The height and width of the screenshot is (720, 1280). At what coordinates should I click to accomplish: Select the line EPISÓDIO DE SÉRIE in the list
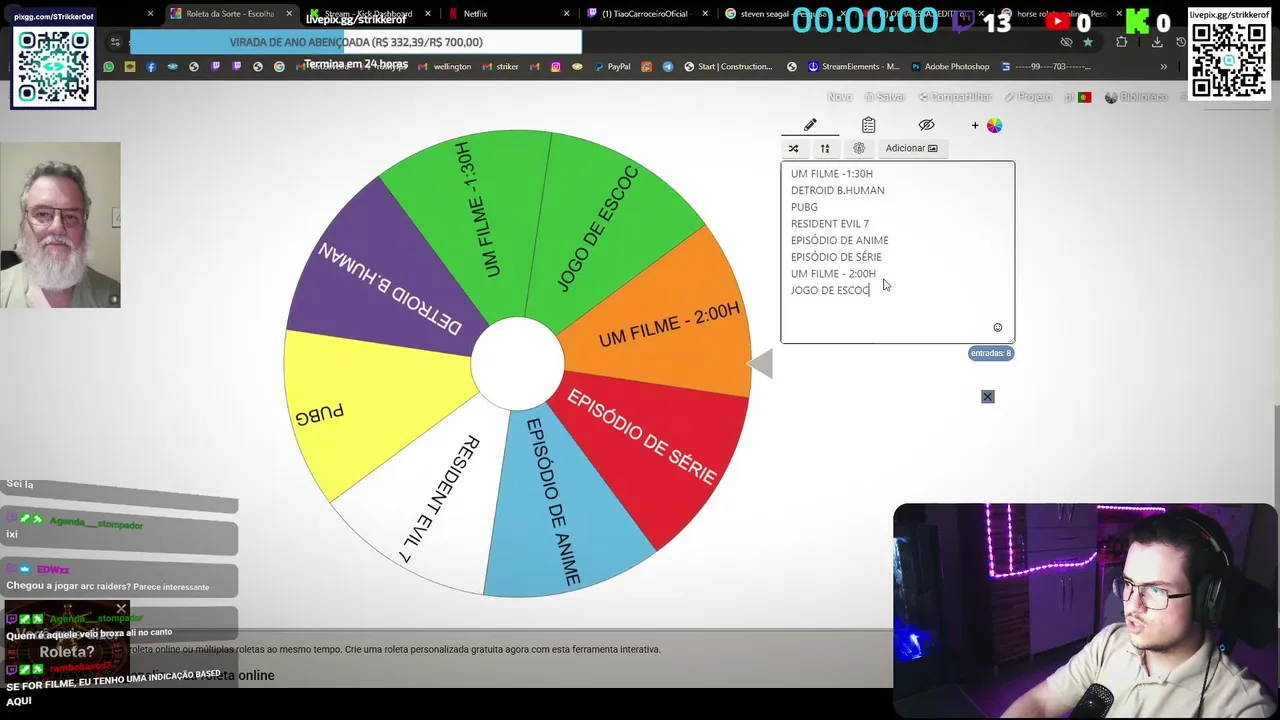tap(836, 257)
